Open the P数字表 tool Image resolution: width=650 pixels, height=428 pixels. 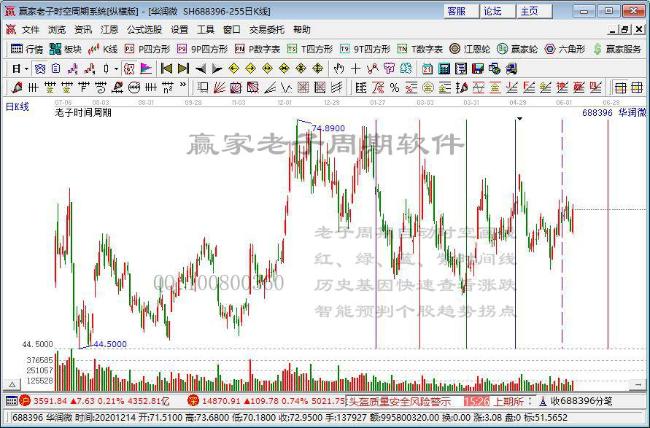coord(257,49)
